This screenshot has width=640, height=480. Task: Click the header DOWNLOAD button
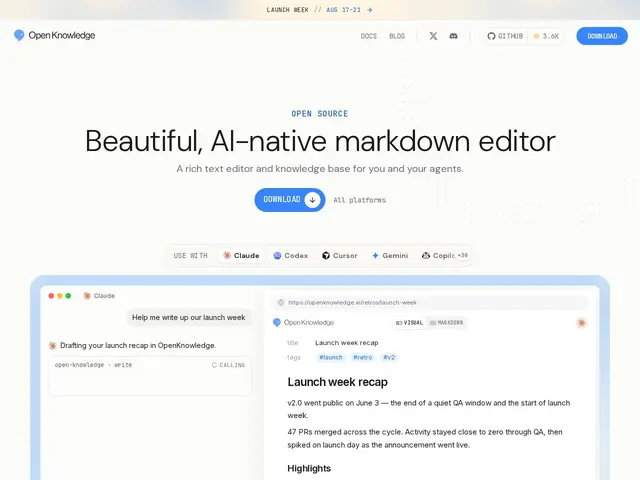click(x=602, y=36)
